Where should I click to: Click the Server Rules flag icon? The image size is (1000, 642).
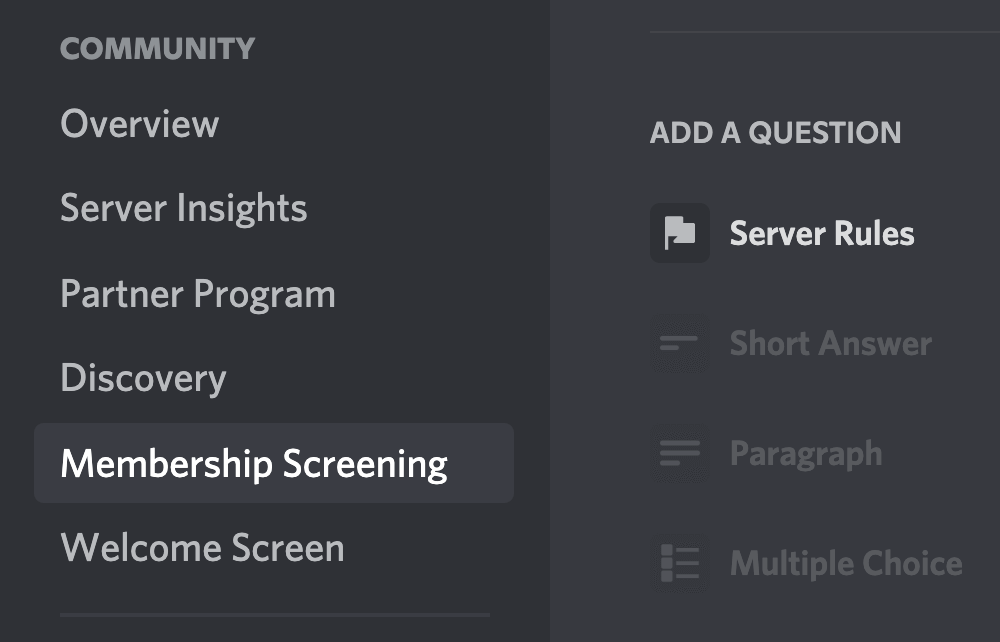coord(680,233)
